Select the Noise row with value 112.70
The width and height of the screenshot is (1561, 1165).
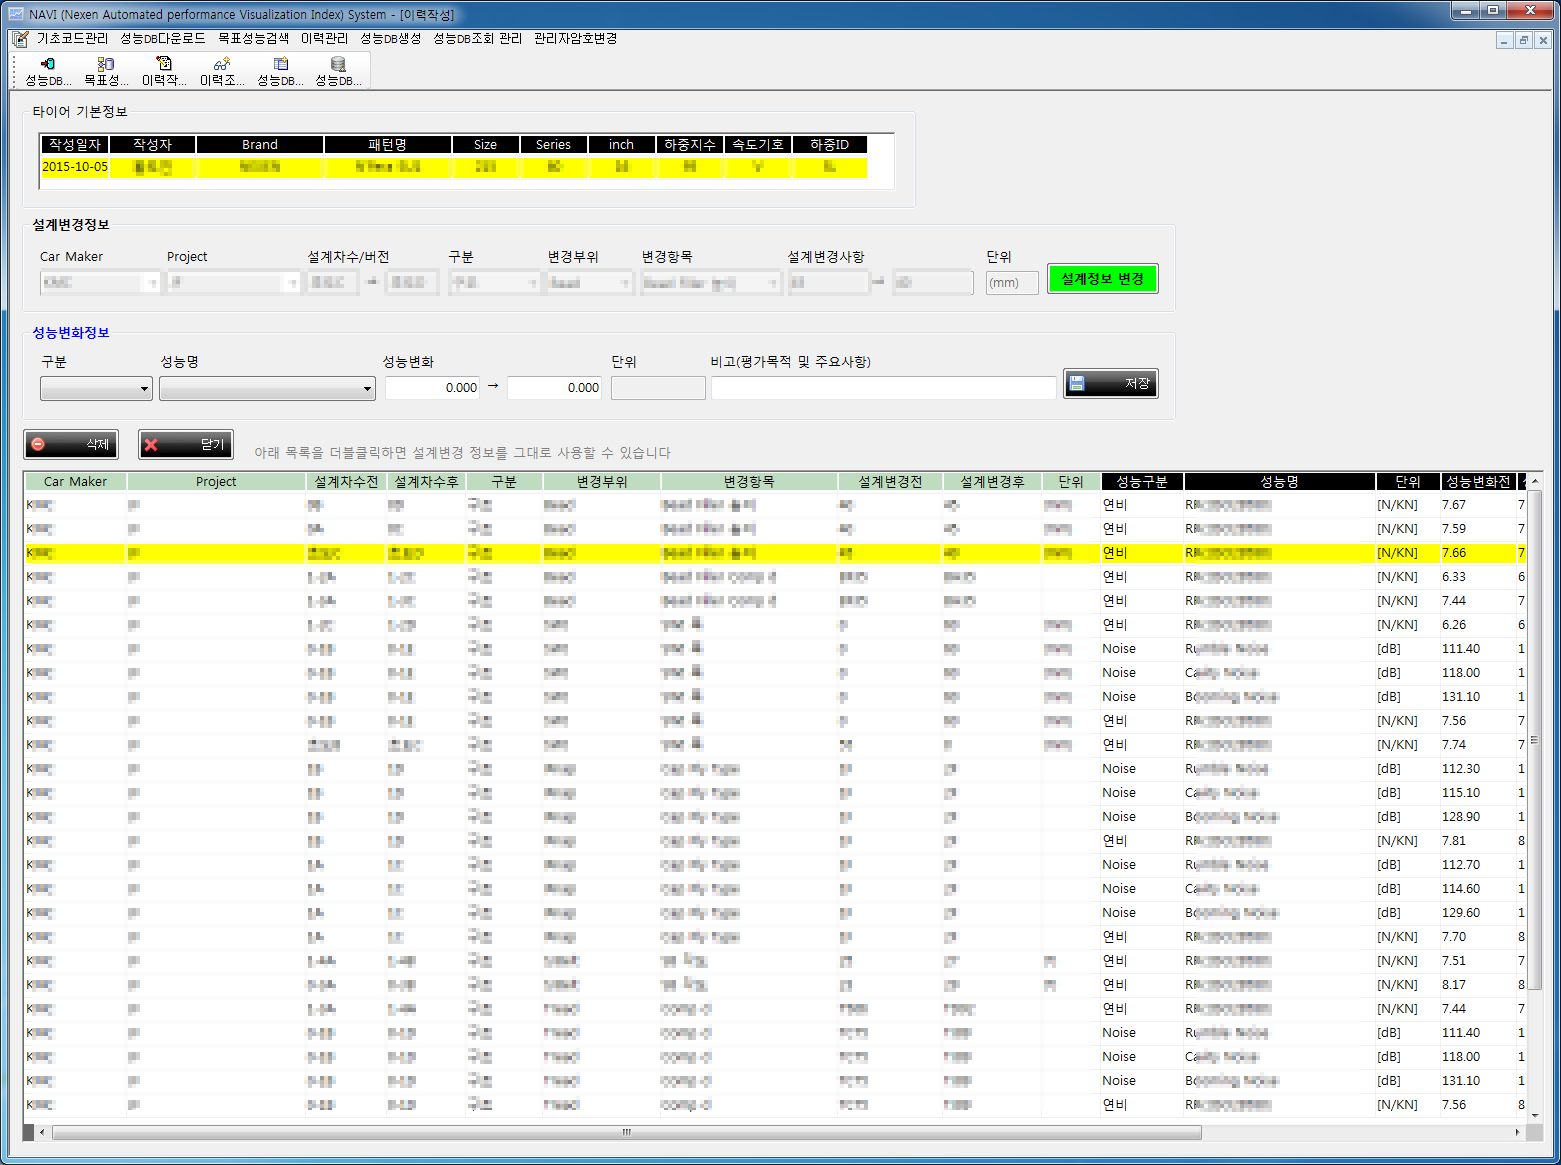tap(775, 865)
